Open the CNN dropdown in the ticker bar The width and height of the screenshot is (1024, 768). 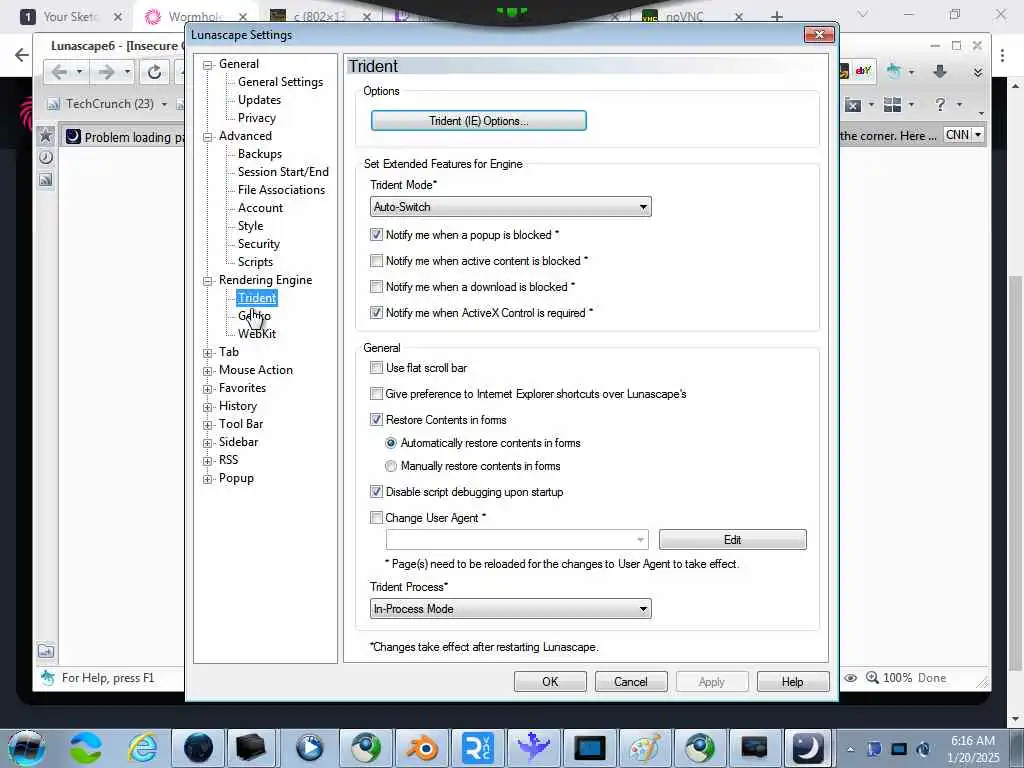978,135
